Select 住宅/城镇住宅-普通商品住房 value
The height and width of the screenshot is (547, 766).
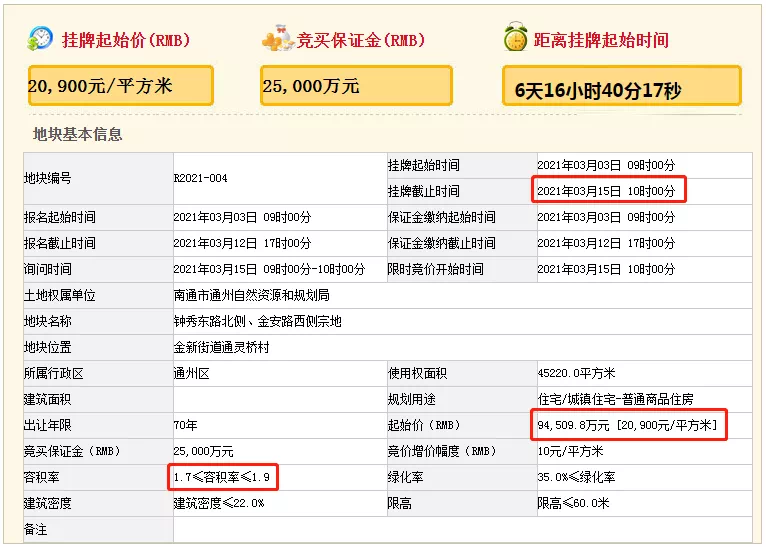click(x=616, y=400)
